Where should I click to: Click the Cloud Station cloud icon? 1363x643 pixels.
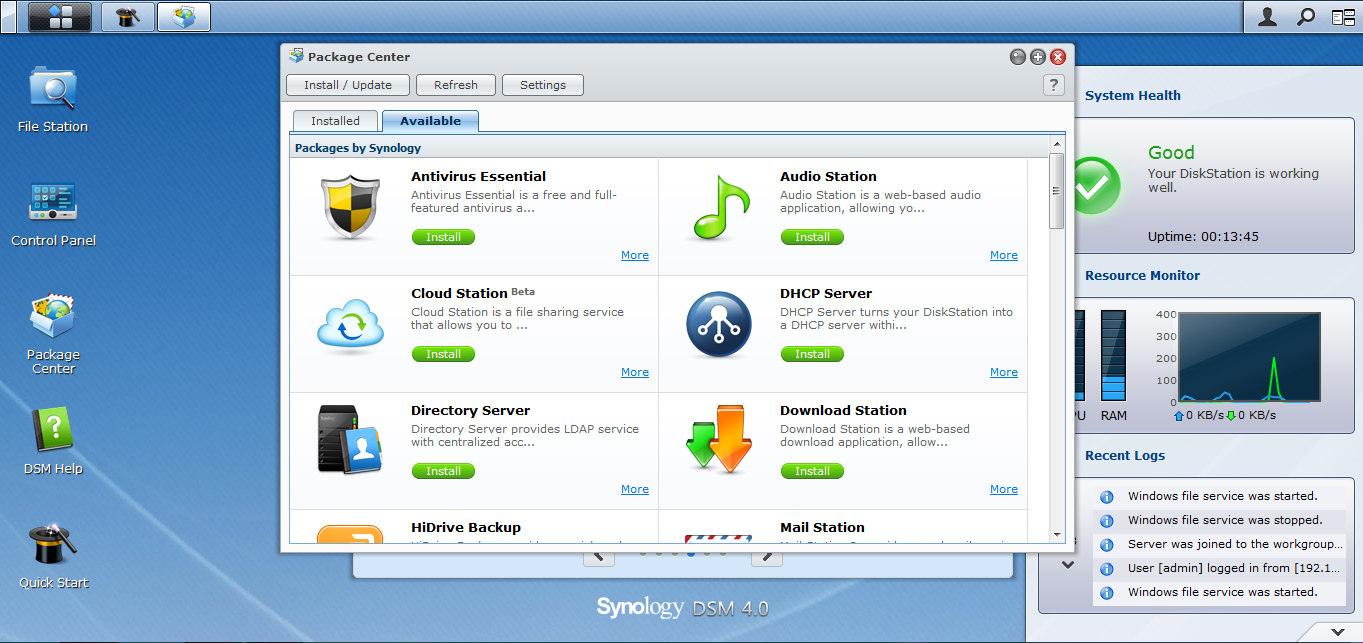pyautogui.click(x=351, y=325)
